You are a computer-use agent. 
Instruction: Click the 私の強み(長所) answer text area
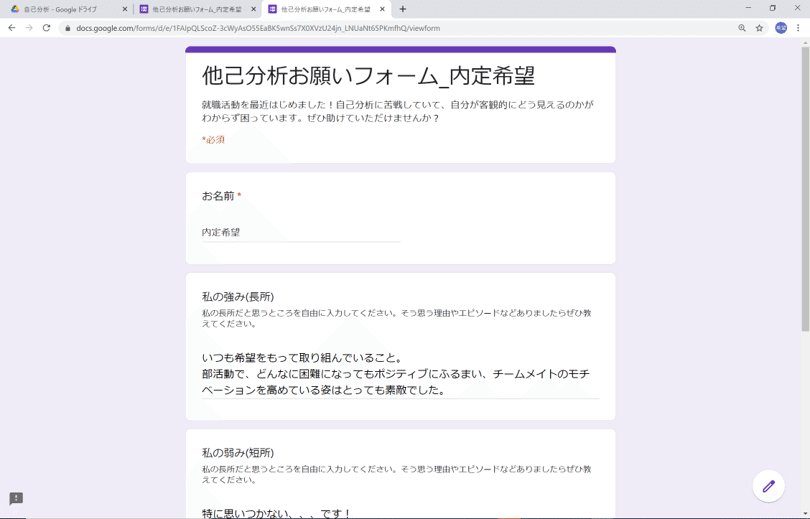(x=400, y=374)
